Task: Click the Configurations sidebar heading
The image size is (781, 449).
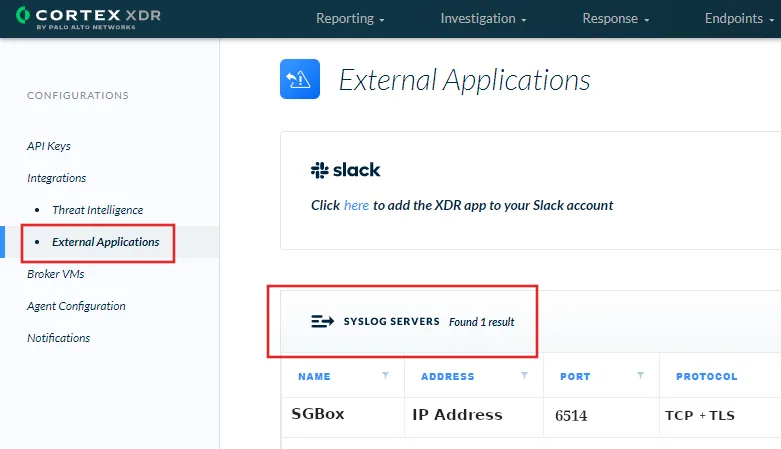Action: coord(78,95)
